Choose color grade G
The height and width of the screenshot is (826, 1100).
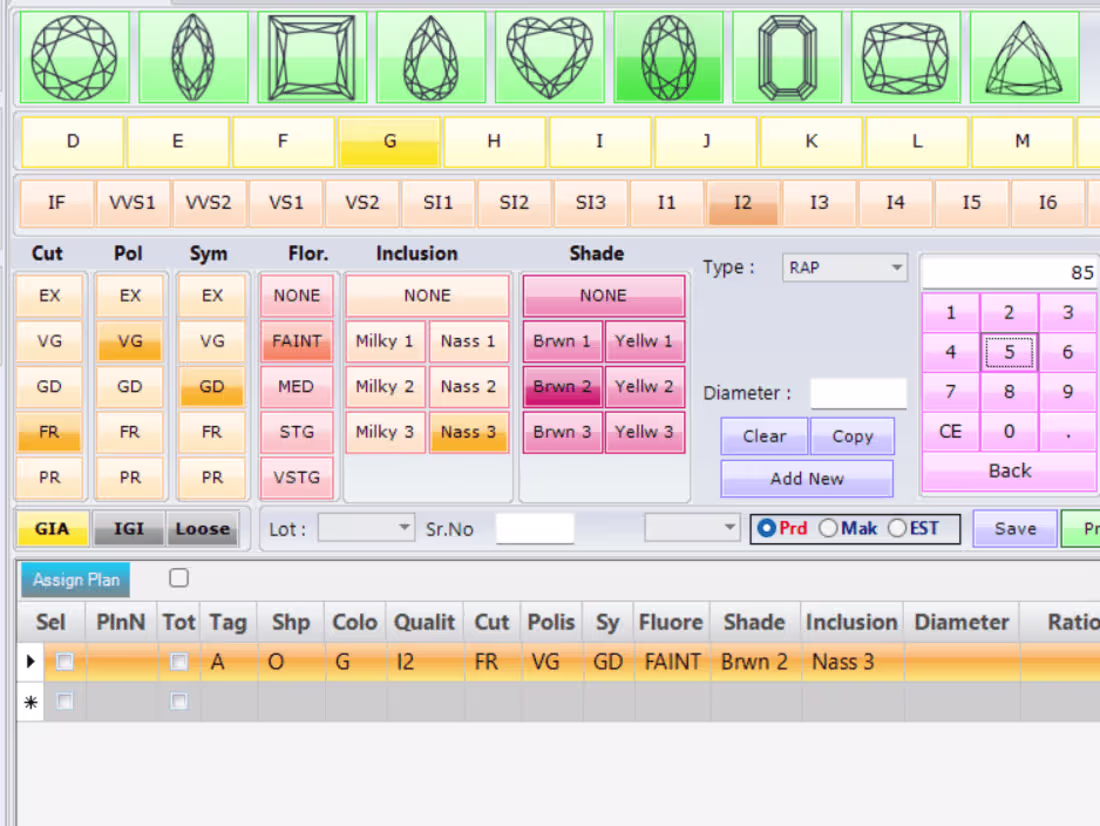389,142
